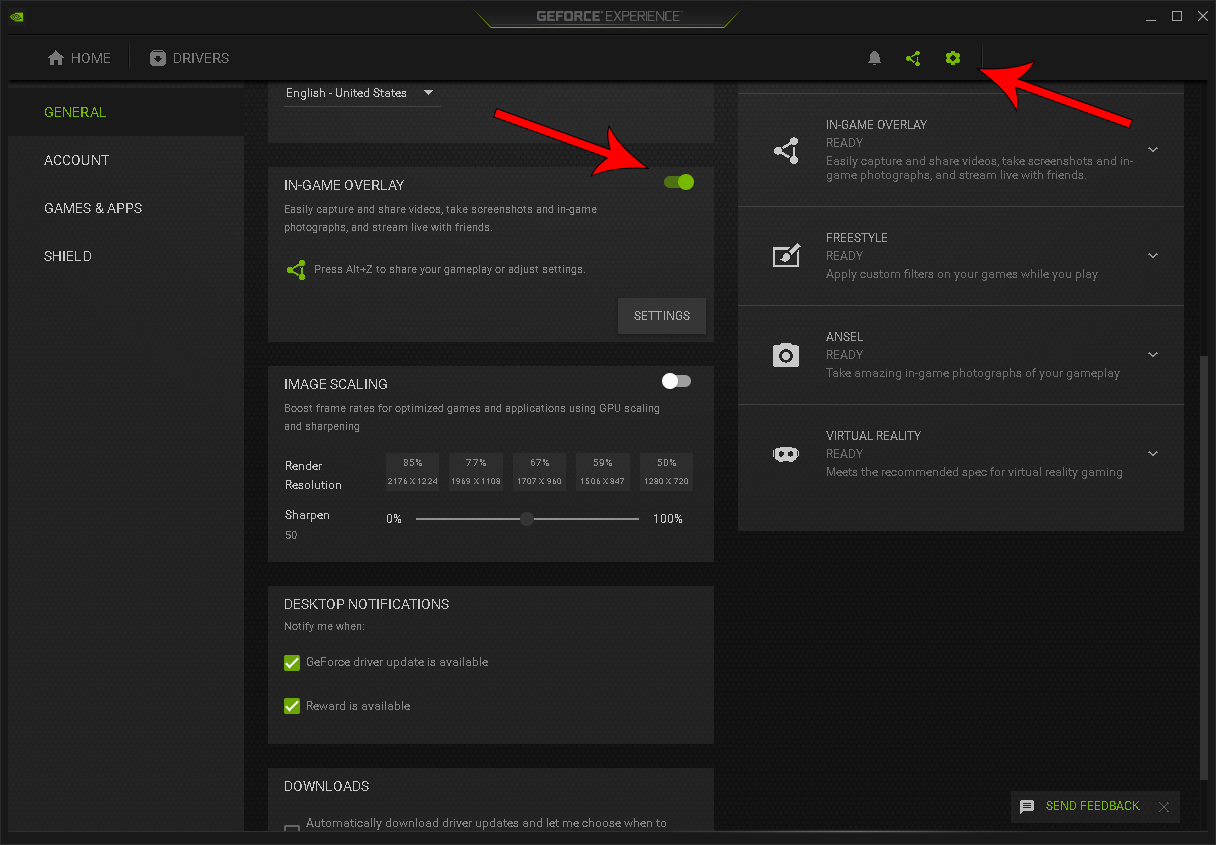Select GENERAL in the sidebar
The image size is (1216, 845).
(126, 112)
